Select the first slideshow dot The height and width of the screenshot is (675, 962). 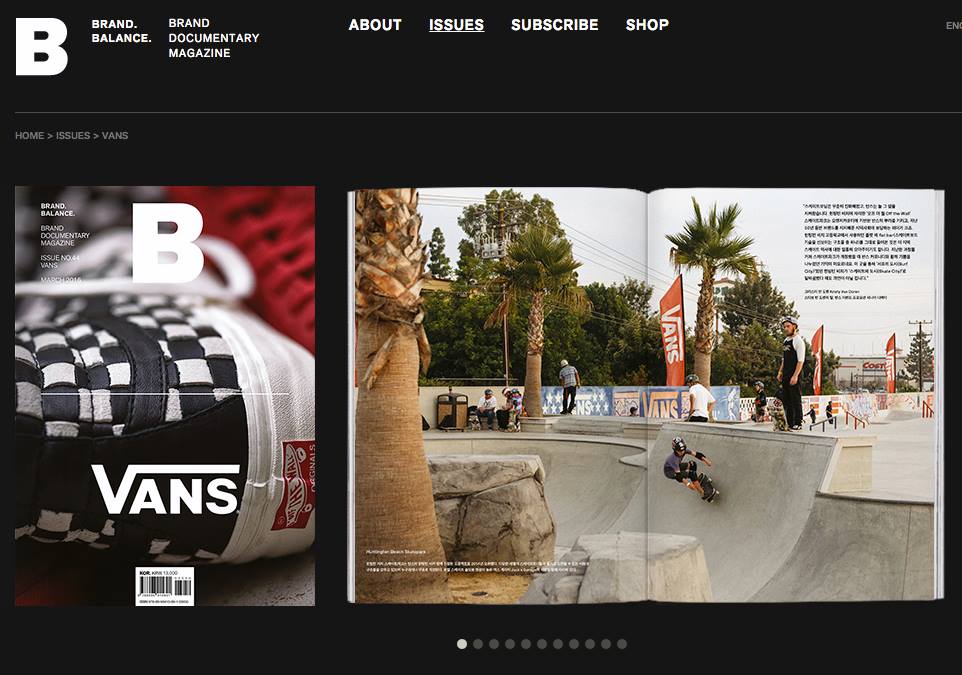[462, 644]
